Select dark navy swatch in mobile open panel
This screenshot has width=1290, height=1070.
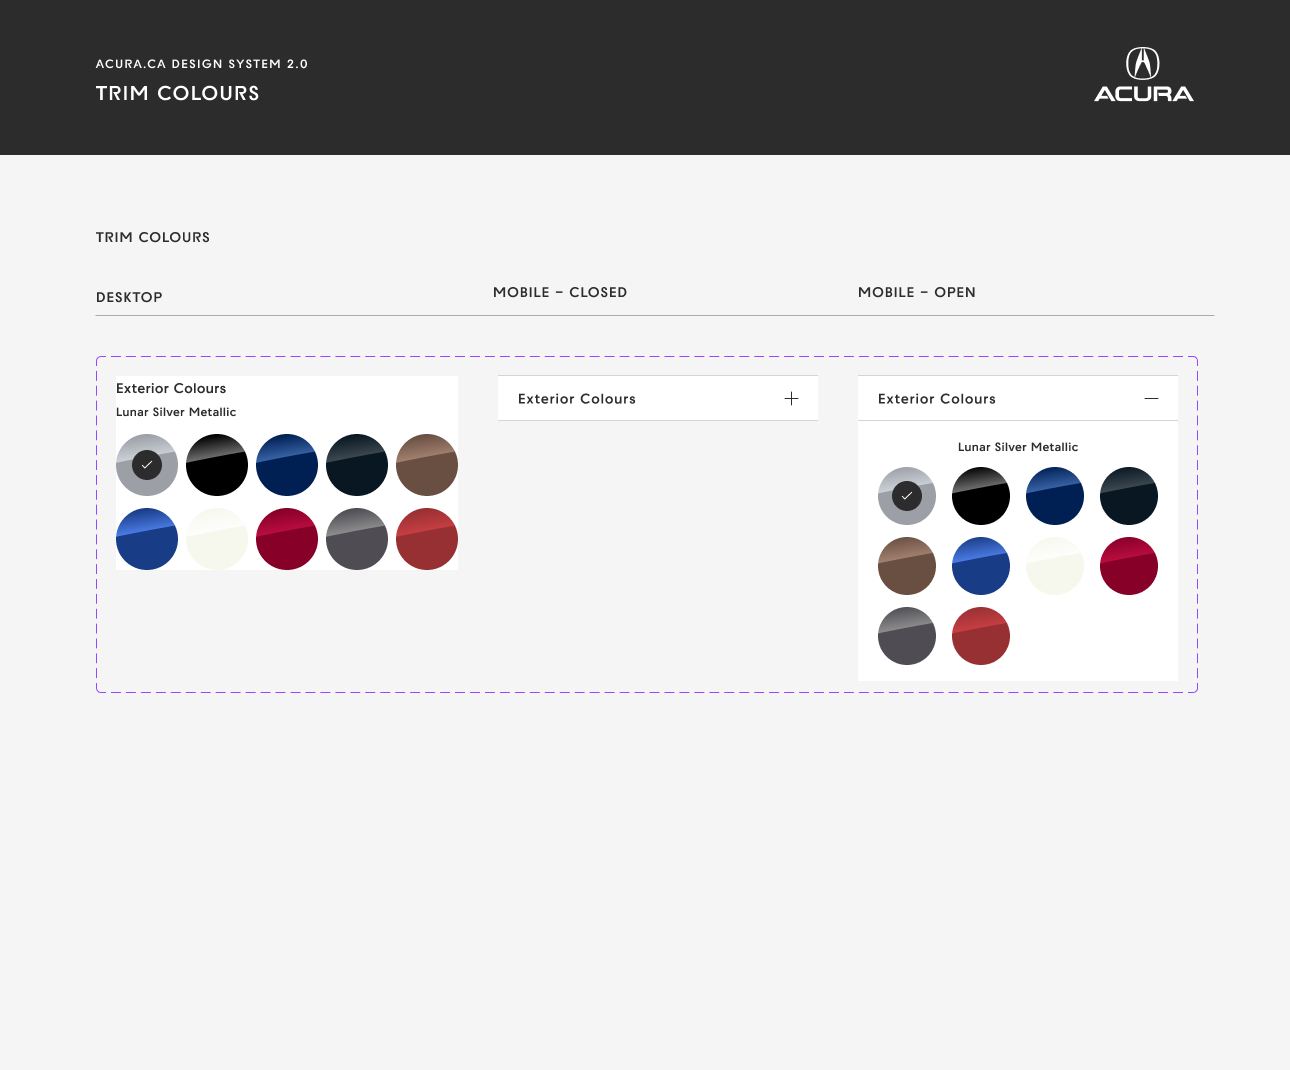(x=1055, y=496)
